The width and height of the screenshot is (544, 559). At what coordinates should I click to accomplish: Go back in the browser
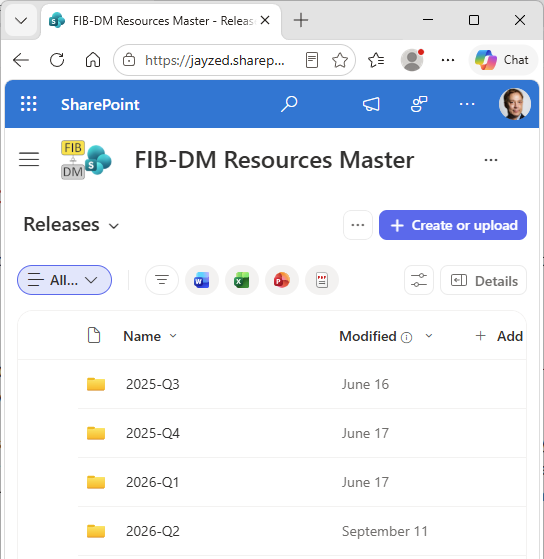coord(21,60)
